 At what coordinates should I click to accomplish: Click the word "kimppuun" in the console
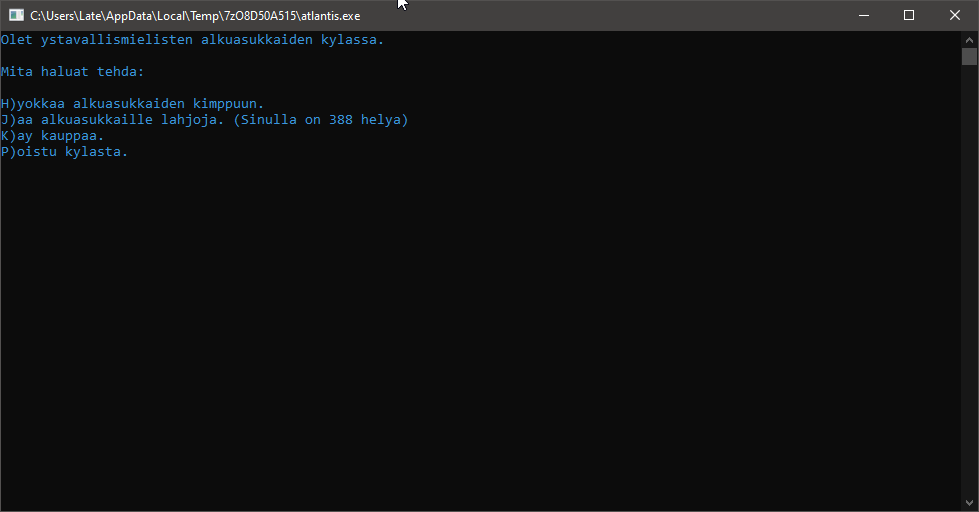coord(228,104)
